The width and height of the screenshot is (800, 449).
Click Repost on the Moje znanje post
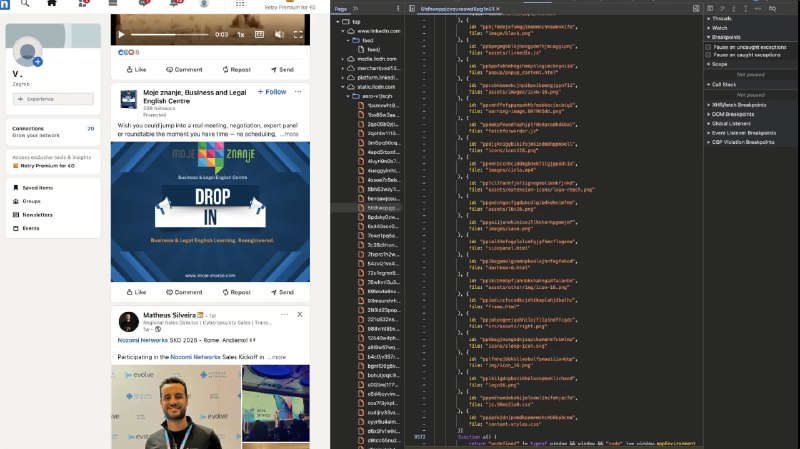[235, 292]
